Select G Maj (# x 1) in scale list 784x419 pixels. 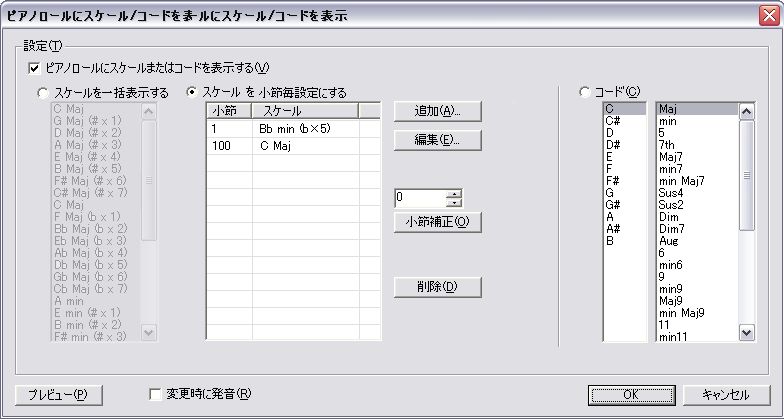pos(96,121)
